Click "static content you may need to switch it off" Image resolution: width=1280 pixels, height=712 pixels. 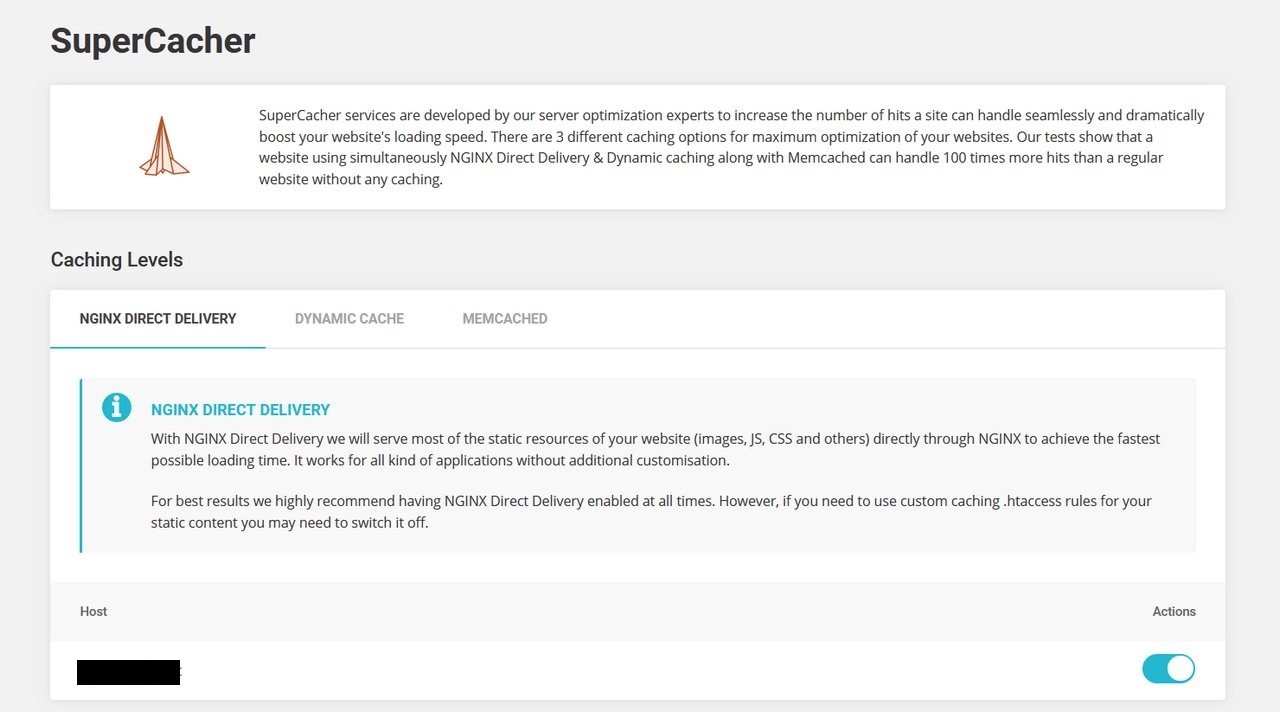click(x=289, y=523)
